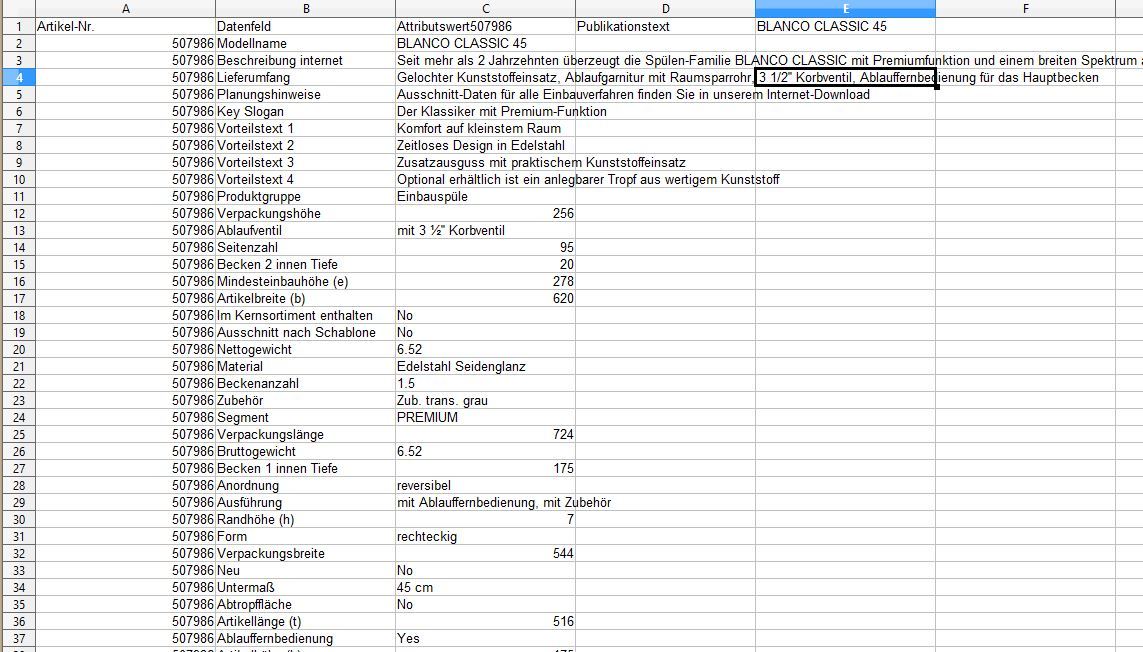Click the 'Vorteilstext 3' cell

point(305,163)
